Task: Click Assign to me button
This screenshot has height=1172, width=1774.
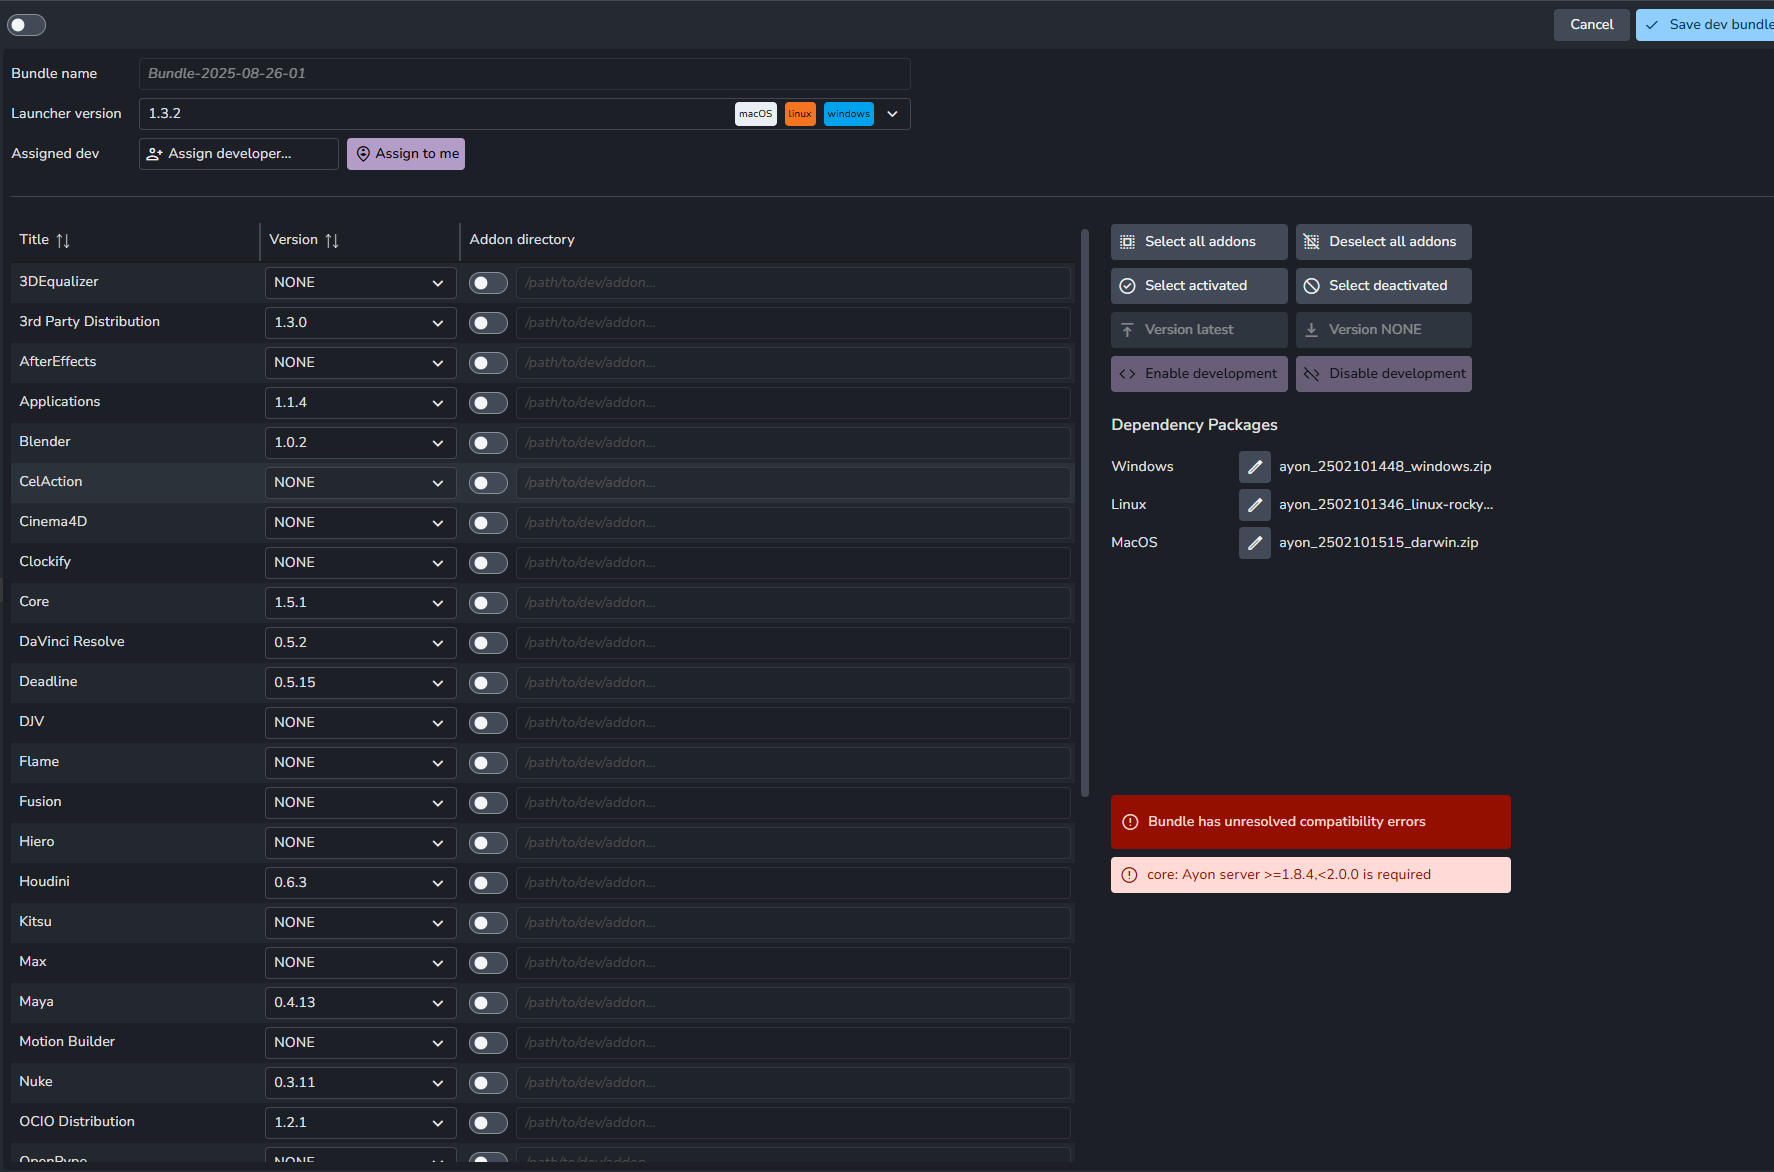Action: pos(406,154)
